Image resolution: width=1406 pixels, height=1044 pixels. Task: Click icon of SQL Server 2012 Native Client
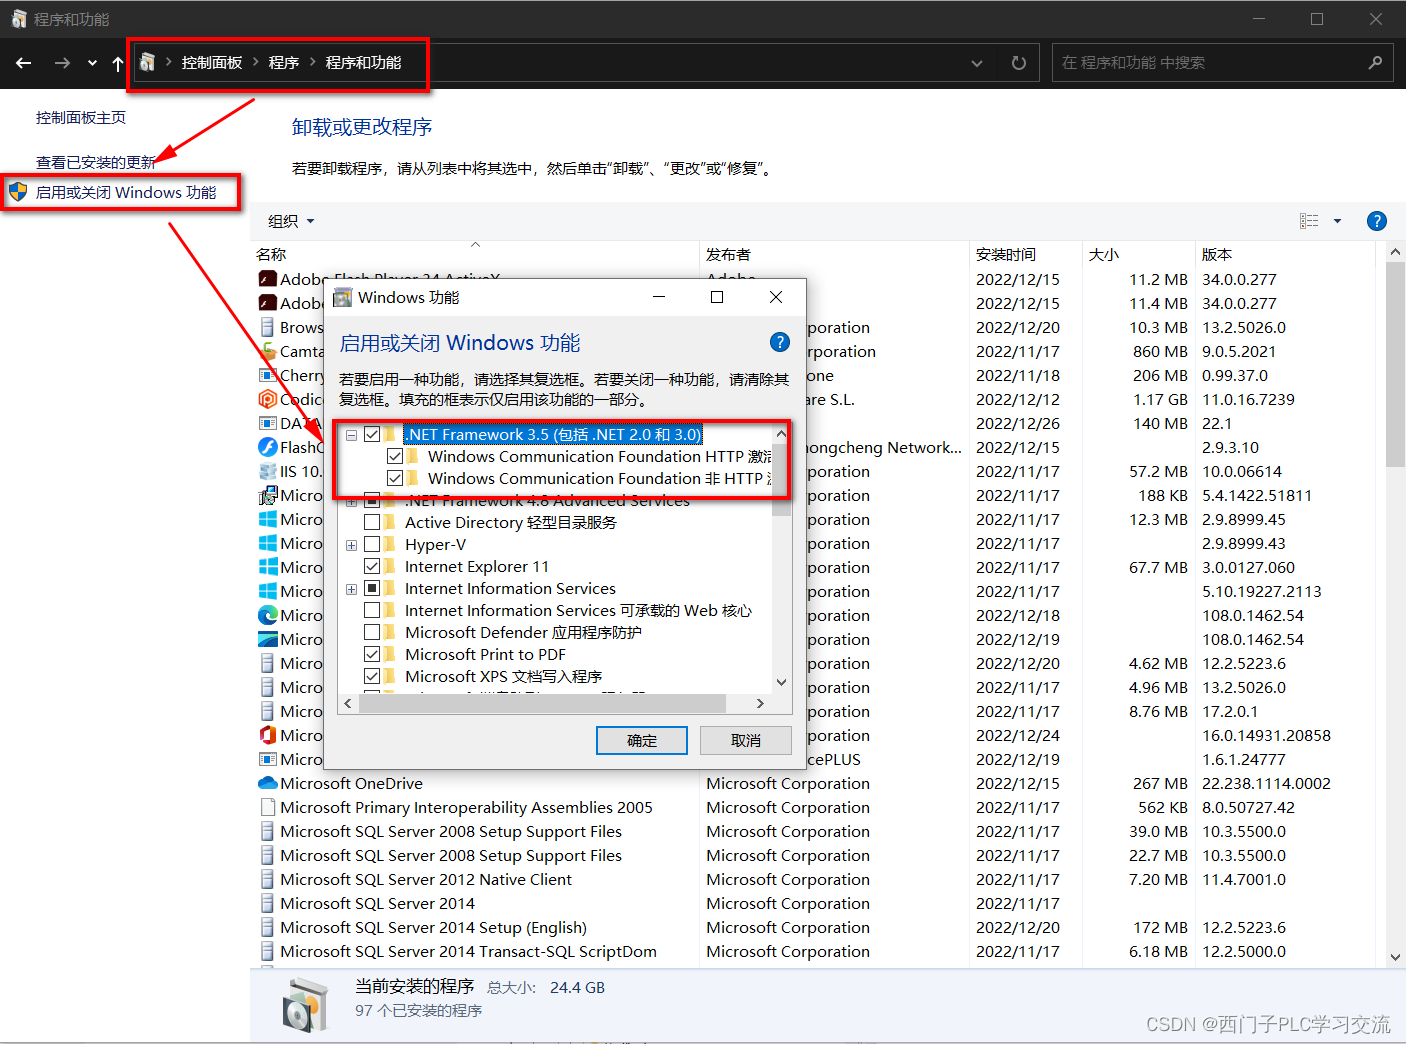coord(267,879)
